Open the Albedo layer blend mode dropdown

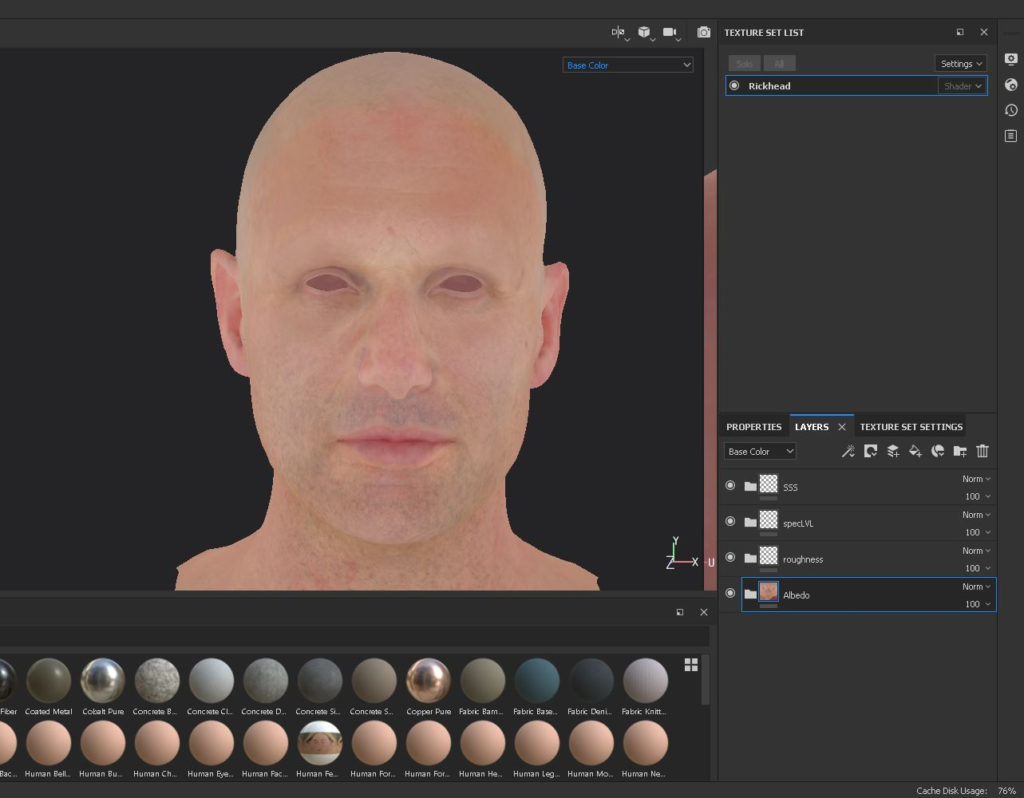976,587
